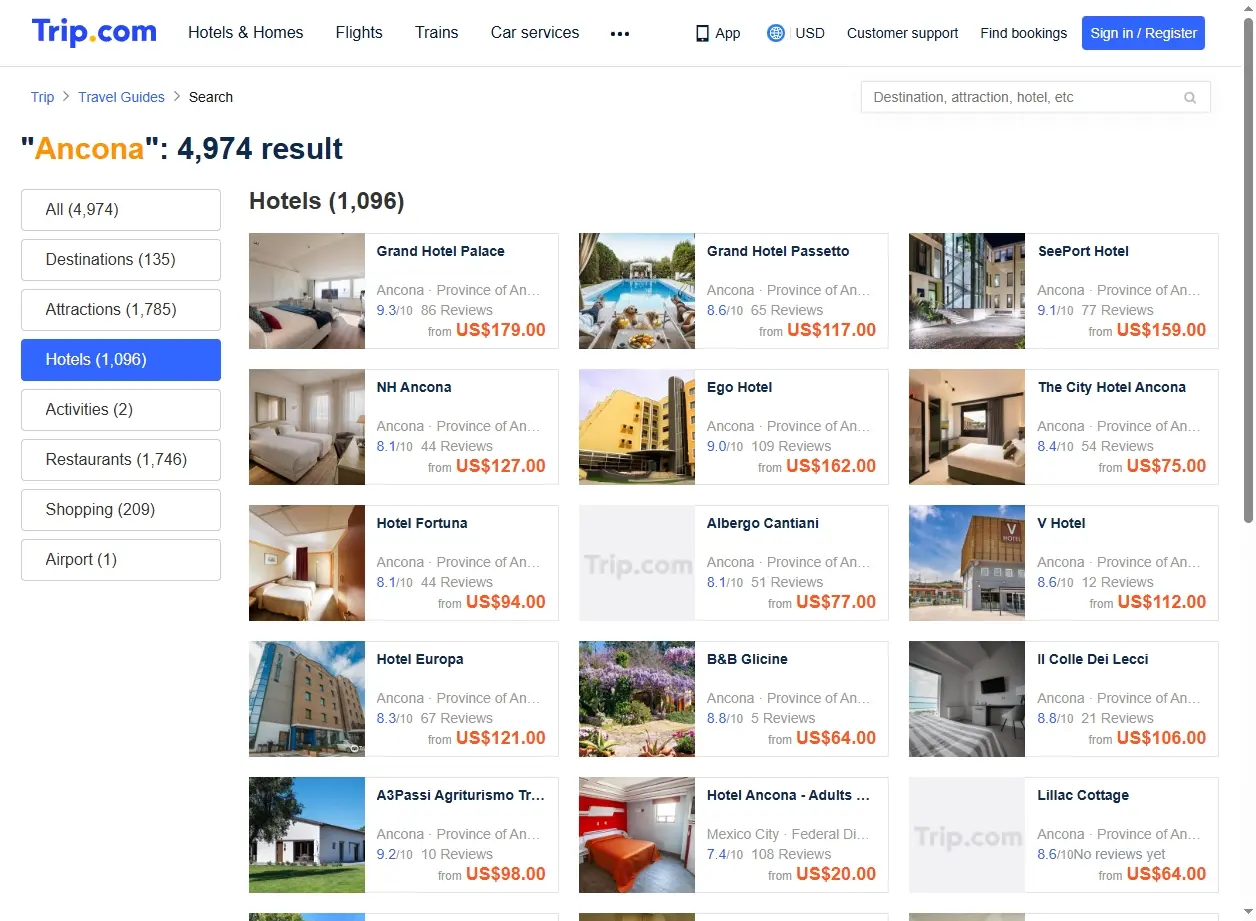Viewport: 1256px width, 921px height.
Task: Click 109 Reviews on Ego Hotel
Action: tap(791, 446)
